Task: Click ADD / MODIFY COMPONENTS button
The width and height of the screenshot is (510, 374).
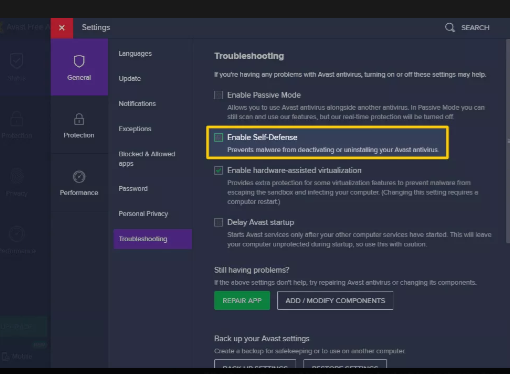Action: [335, 301]
